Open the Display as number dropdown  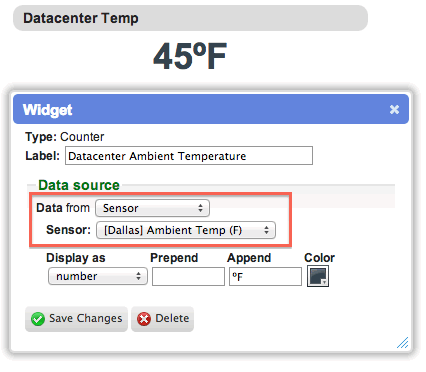(98, 276)
